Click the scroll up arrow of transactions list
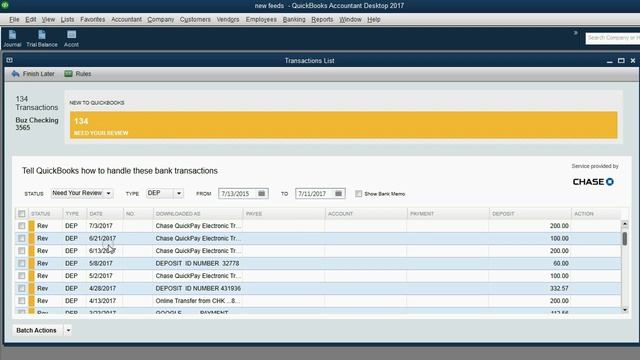Image resolution: width=640 pixels, height=360 pixels. pos(624,224)
